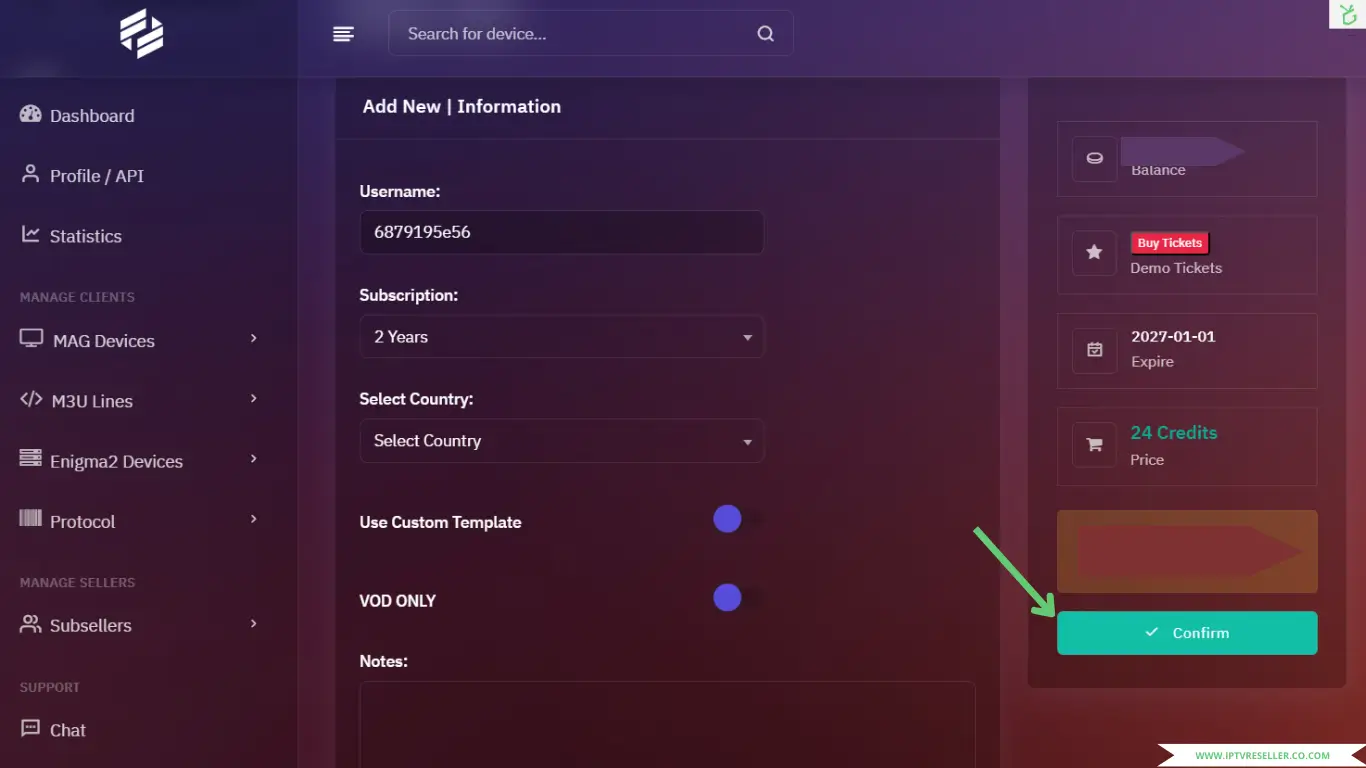Toggle the Use Custom Template switch
The width and height of the screenshot is (1366, 768).
click(737, 519)
